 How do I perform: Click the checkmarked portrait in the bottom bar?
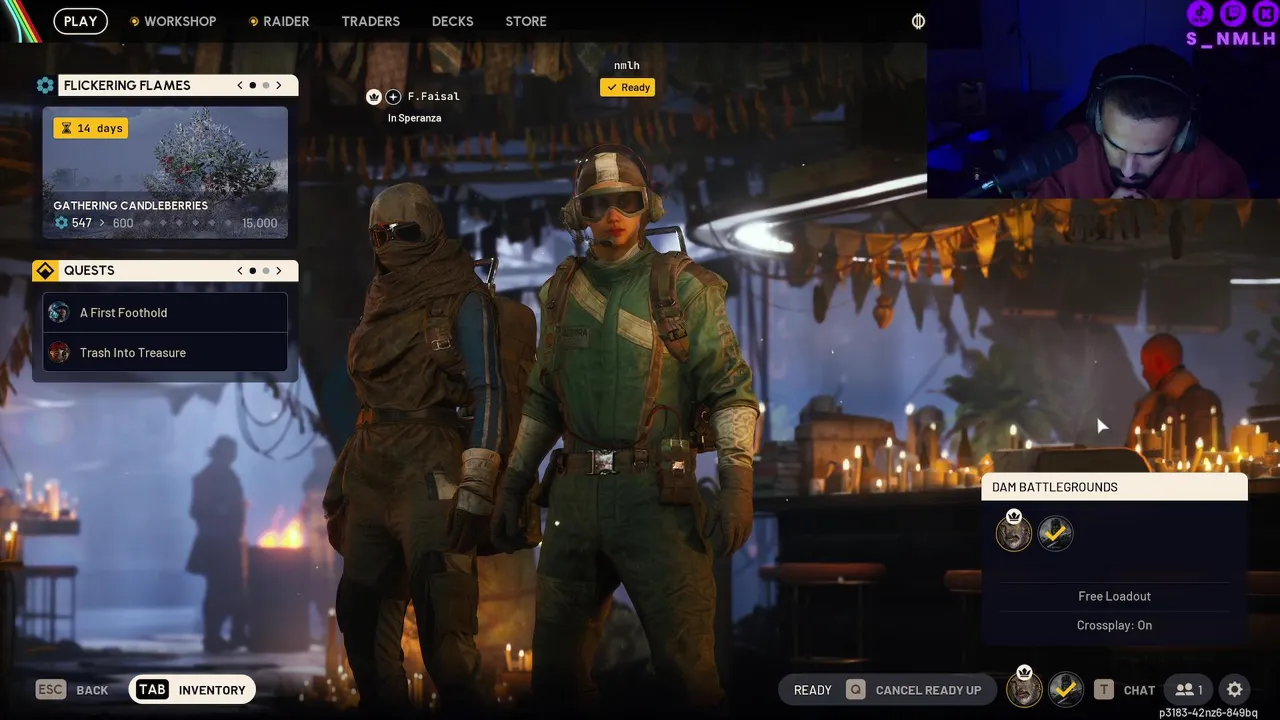point(1066,689)
